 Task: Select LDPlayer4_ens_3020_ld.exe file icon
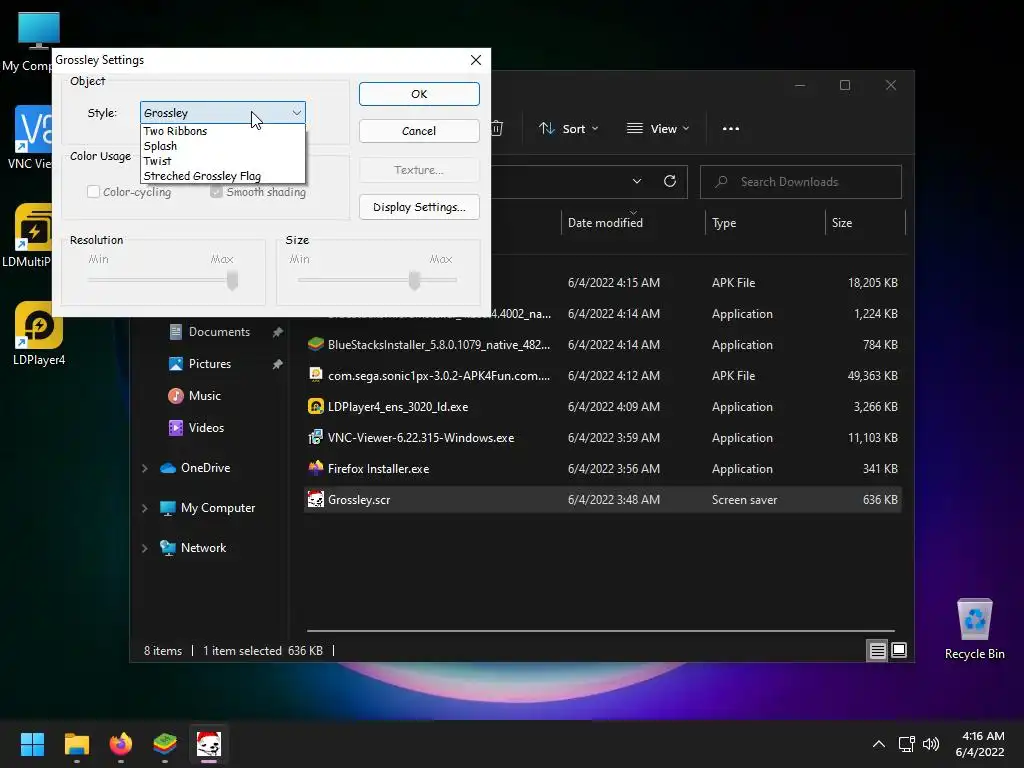tap(315, 406)
